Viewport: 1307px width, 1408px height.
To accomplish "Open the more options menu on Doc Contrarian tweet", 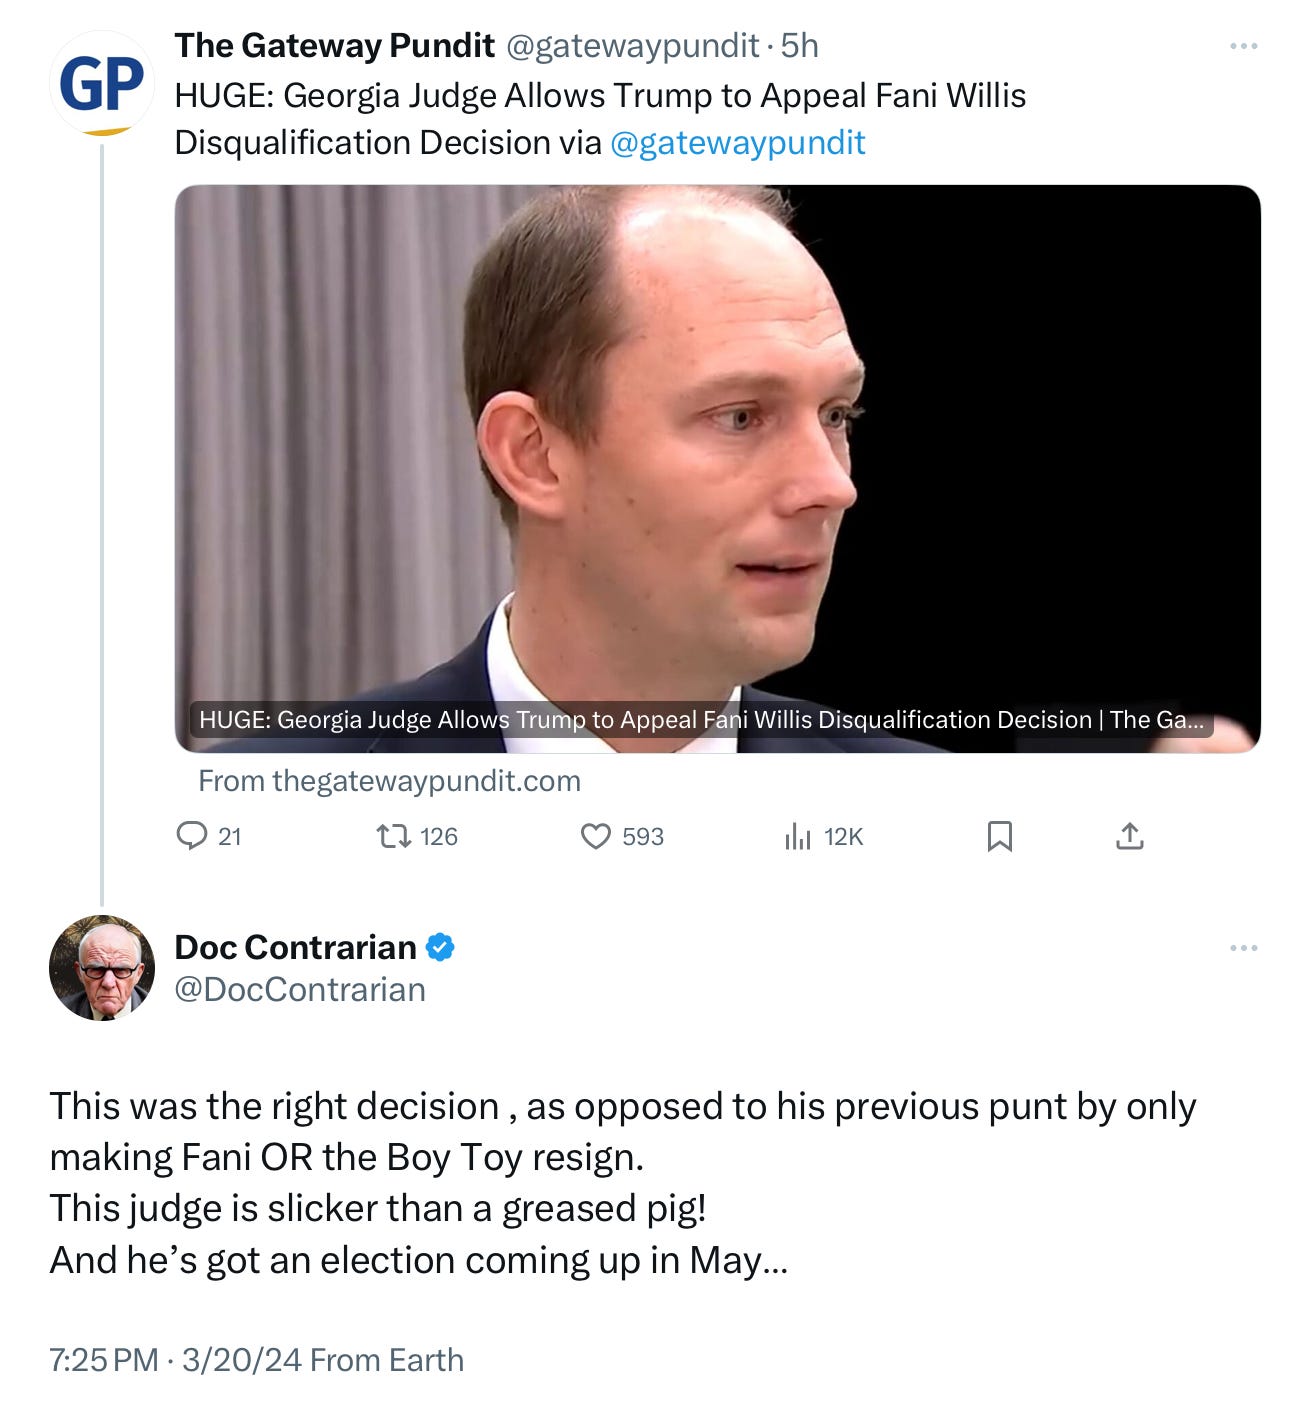I will (1243, 947).
